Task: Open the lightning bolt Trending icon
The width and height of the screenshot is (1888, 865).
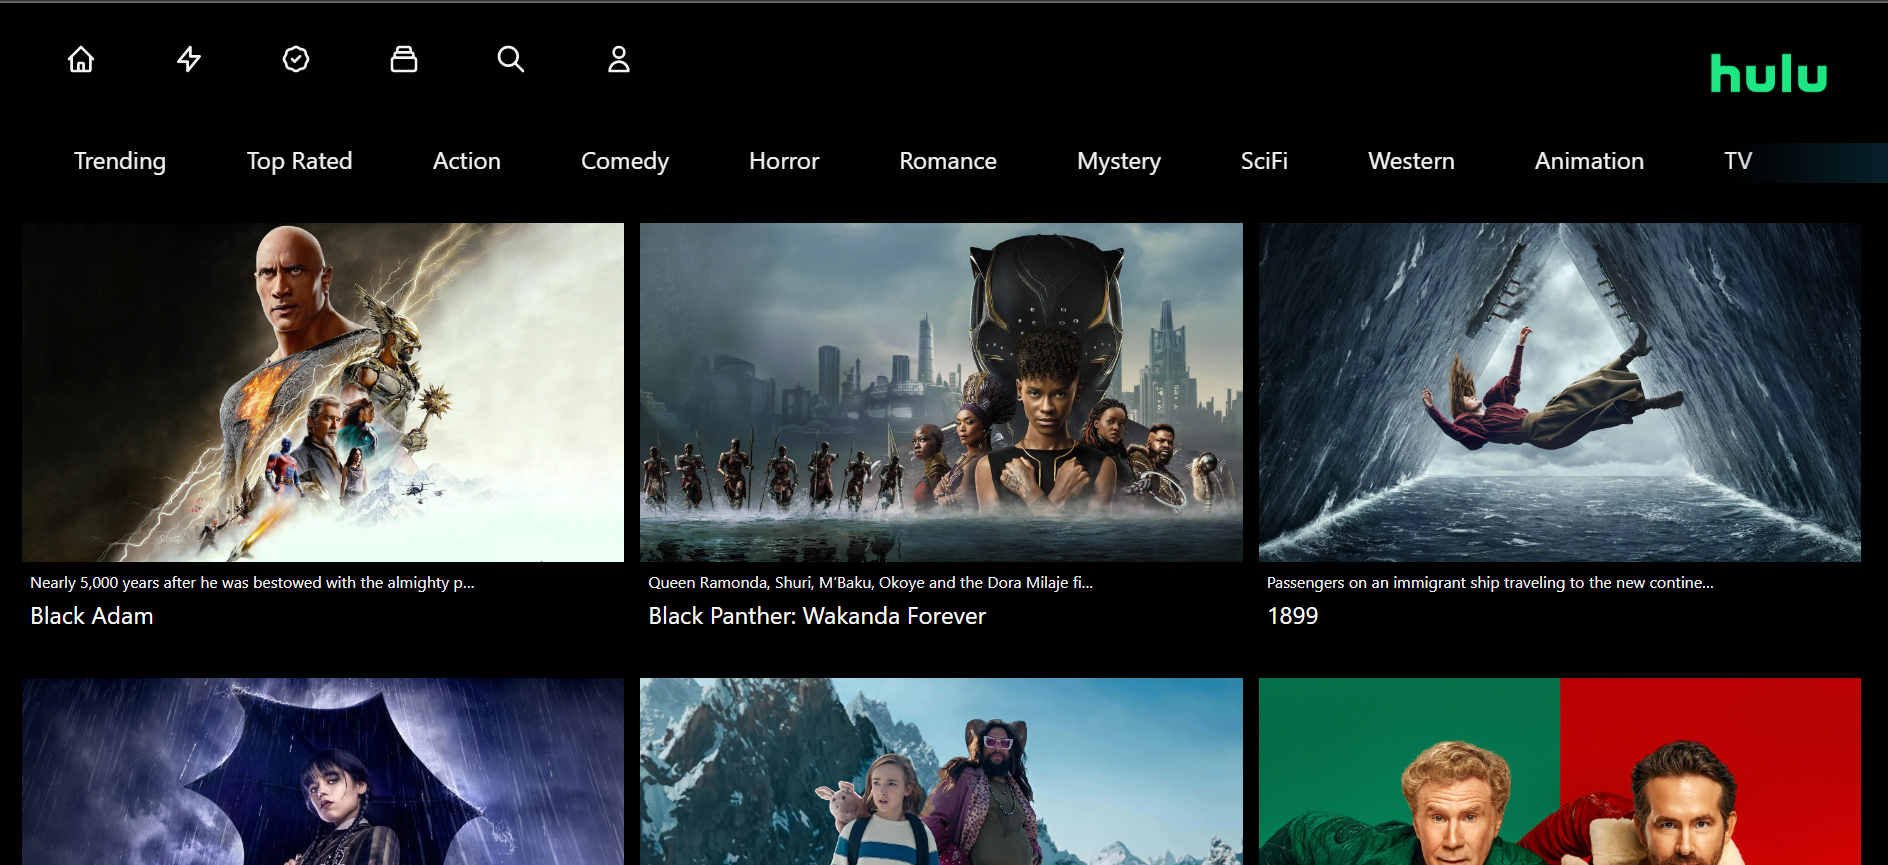Action: point(189,60)
